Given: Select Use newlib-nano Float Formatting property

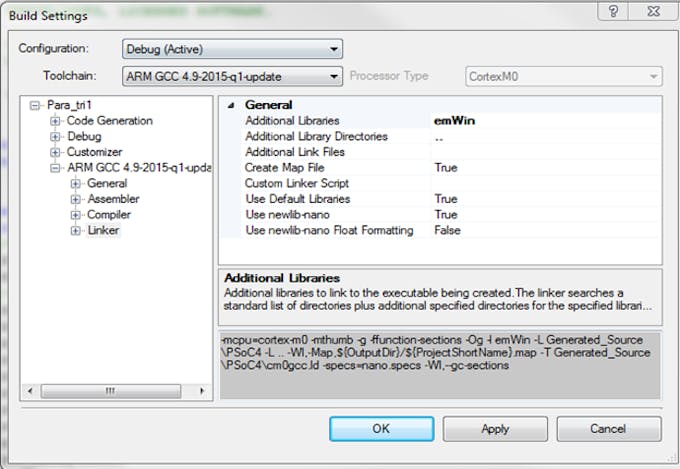Looking at the screenshot, I should [330, 230].
